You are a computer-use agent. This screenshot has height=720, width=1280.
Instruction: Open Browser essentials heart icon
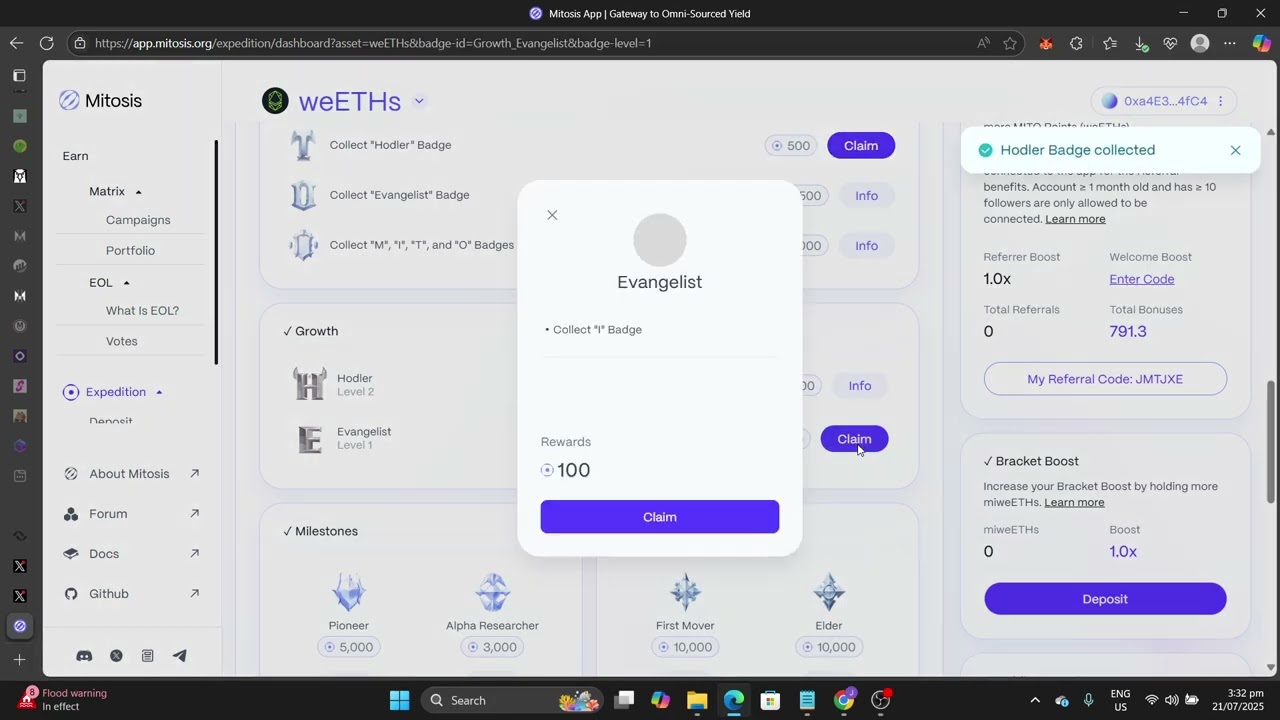(x=1170, y=43)
